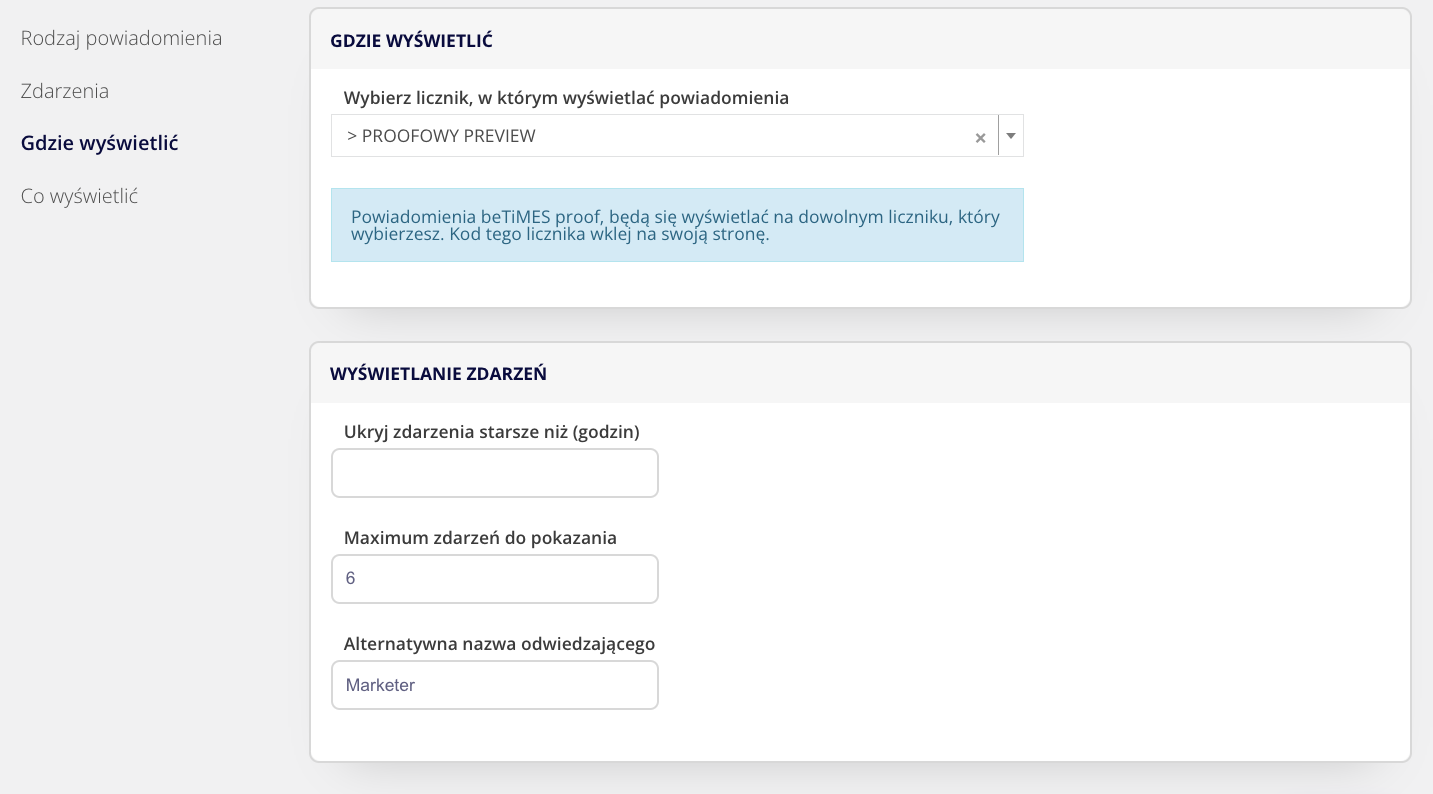Click blank space below the blue notice box

coord(676,284)
